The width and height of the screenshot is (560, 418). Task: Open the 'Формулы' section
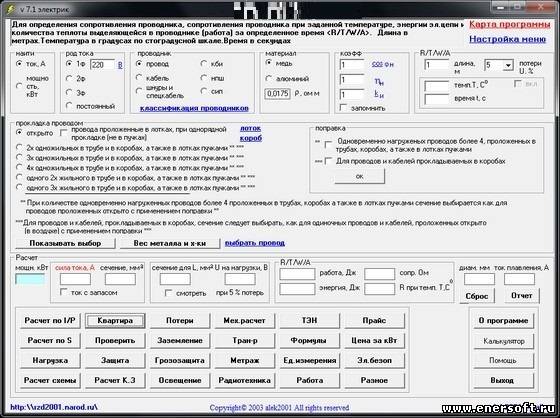pyautogui.click(x=309, y=340)
